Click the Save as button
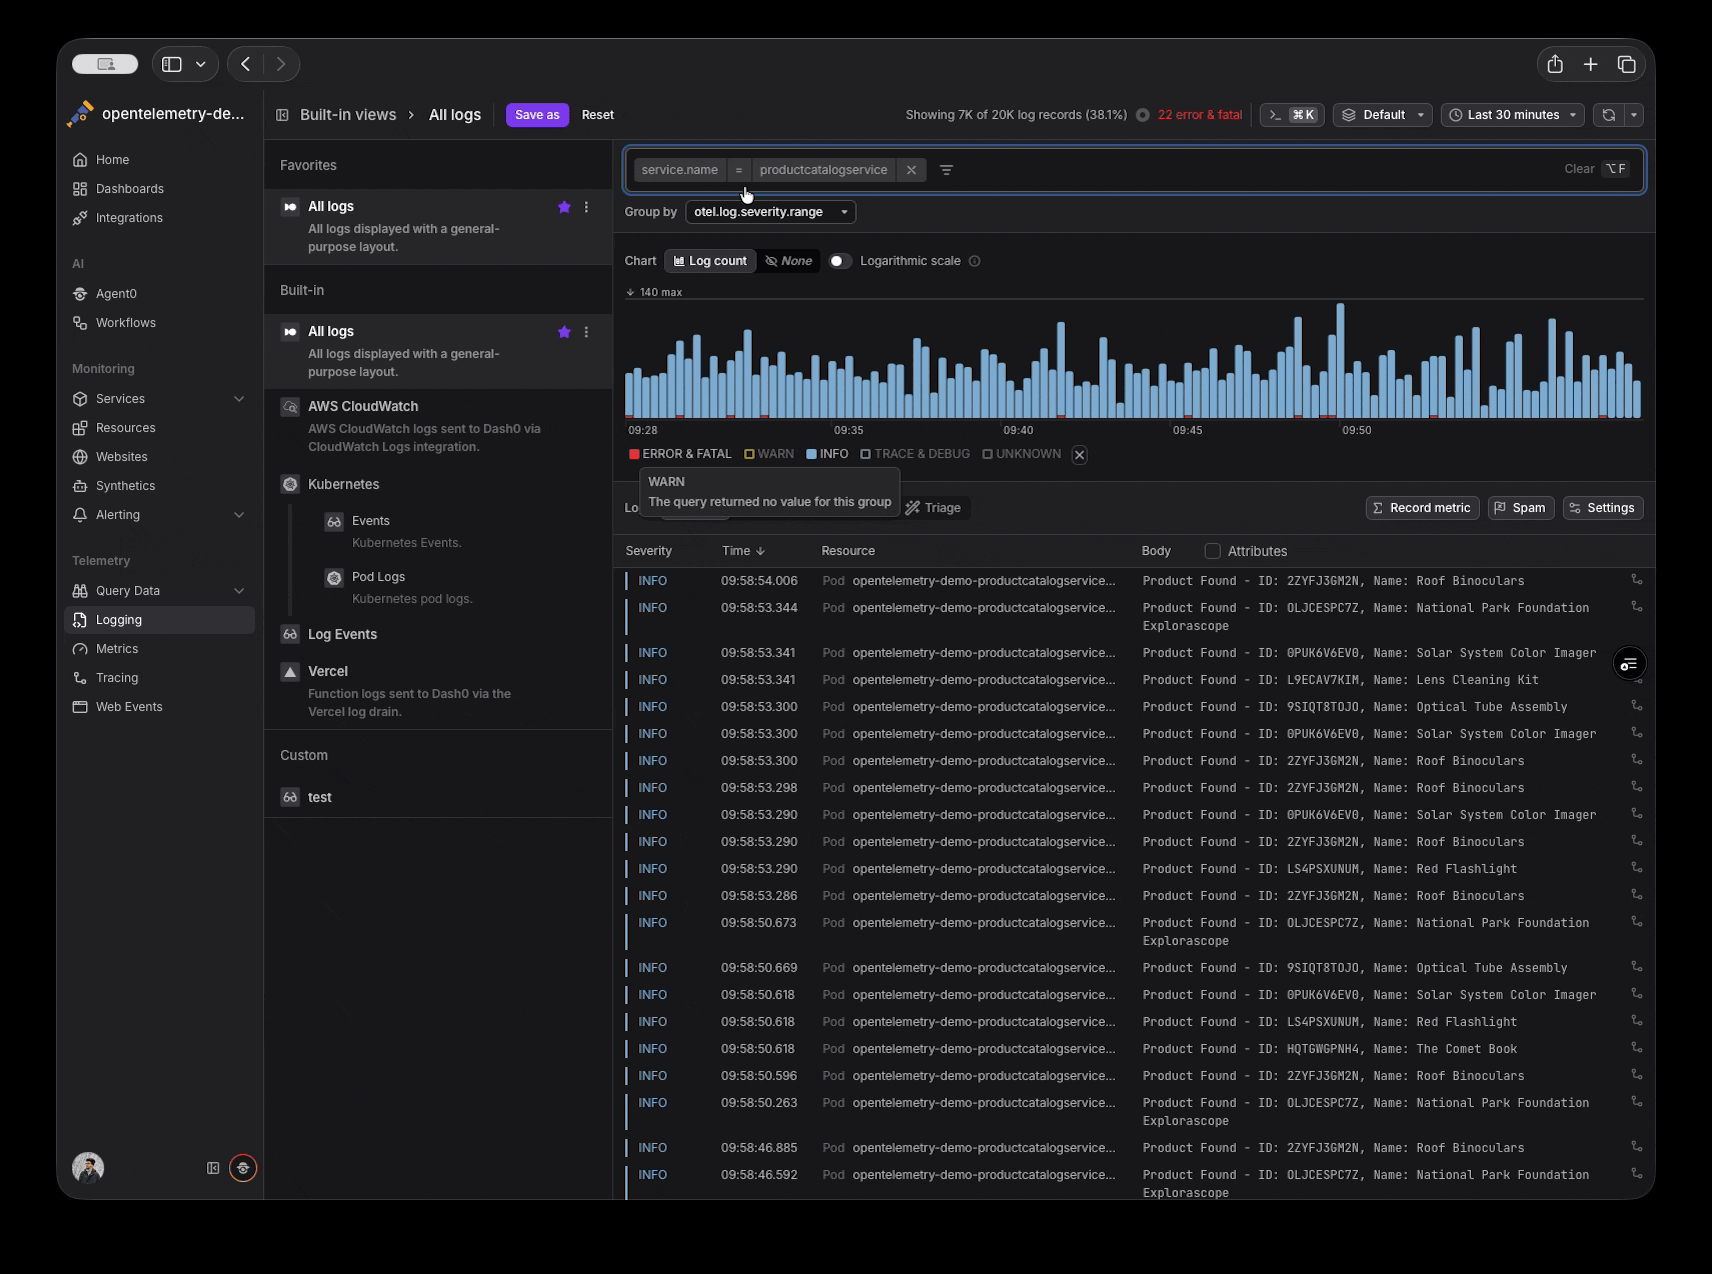 tap(537, 115)
